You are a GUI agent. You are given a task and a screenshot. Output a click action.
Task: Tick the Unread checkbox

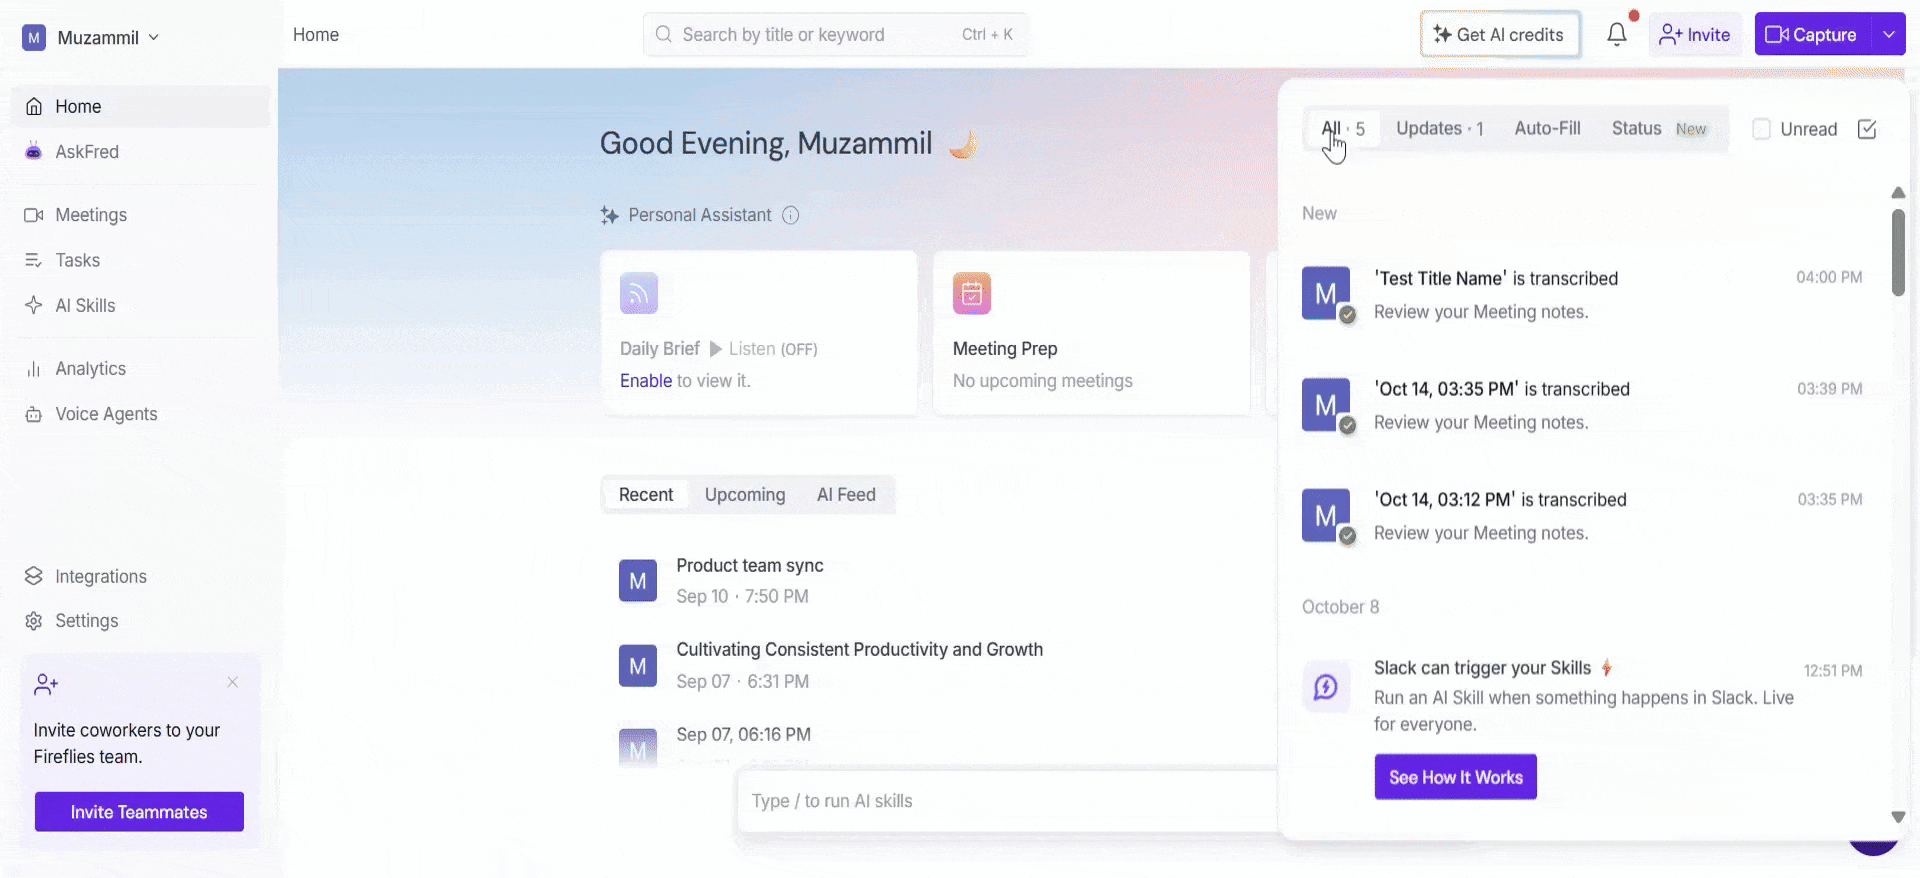click(1762, 129)
